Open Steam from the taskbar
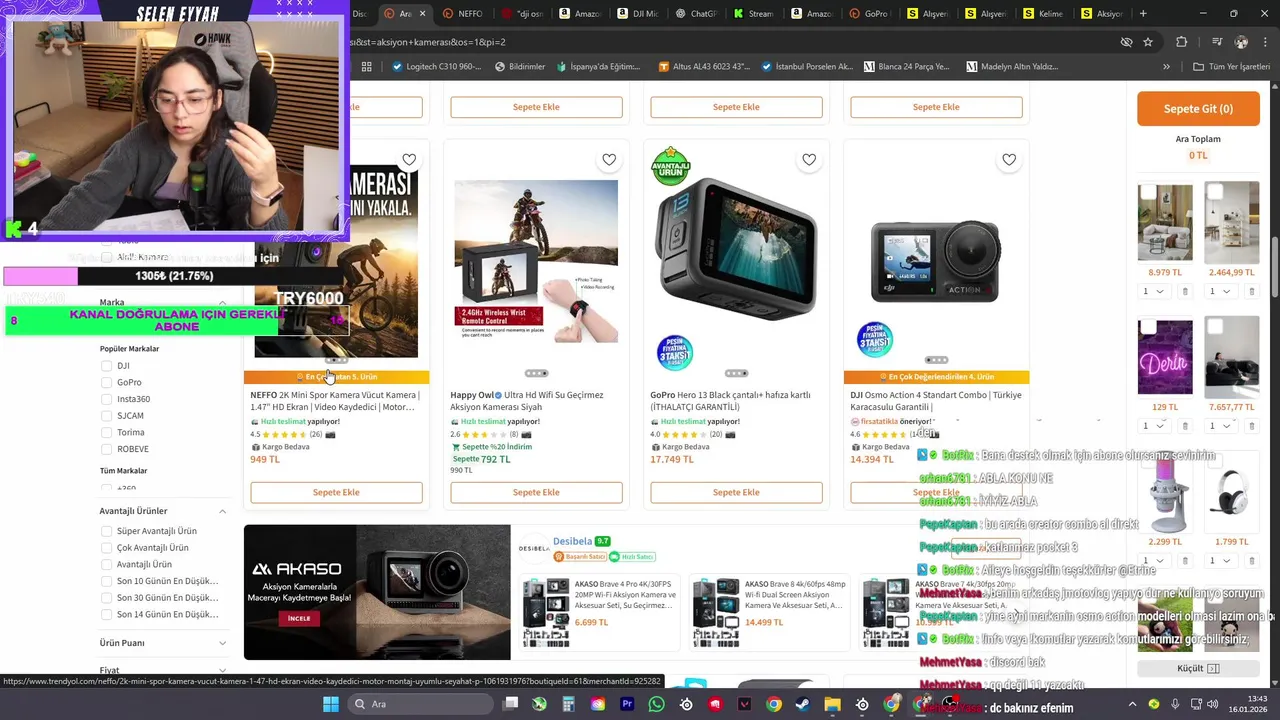The width and height of the screenshot is (1280, 720). click(x=803, y=704)
